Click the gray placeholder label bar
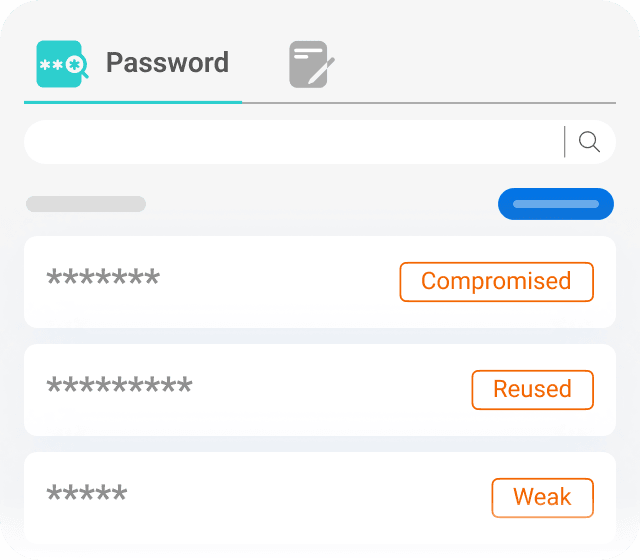 coord(86,204)
